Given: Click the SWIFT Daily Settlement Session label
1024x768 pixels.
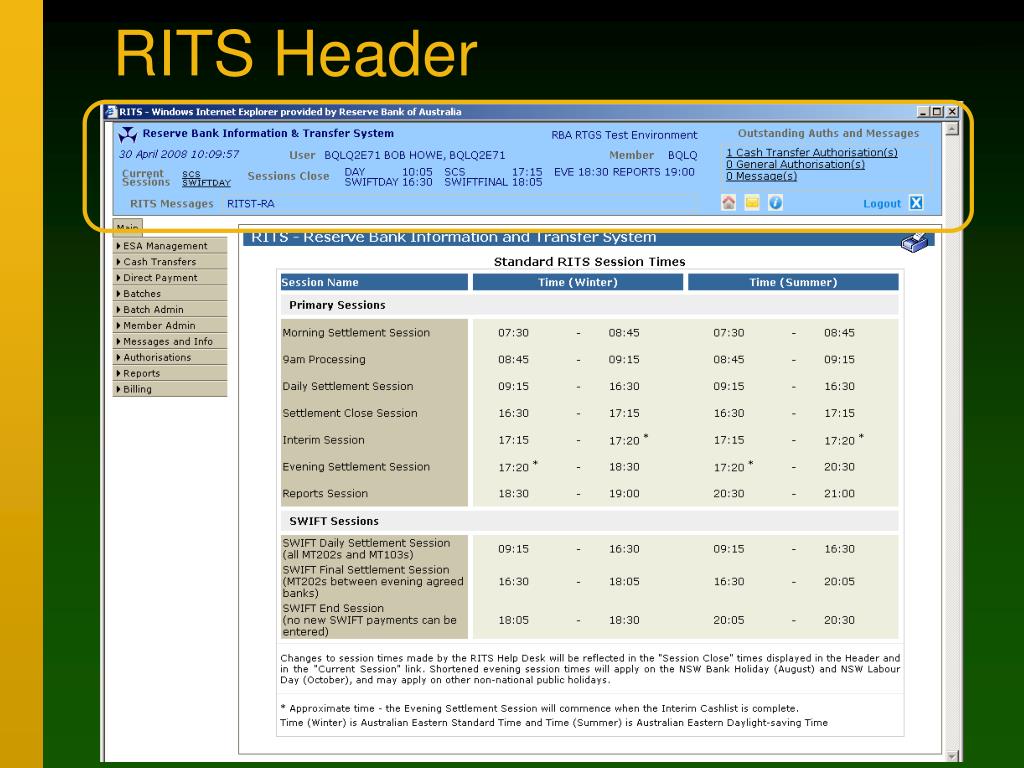Looking at the screenshot, I should (x=366, y=549).
